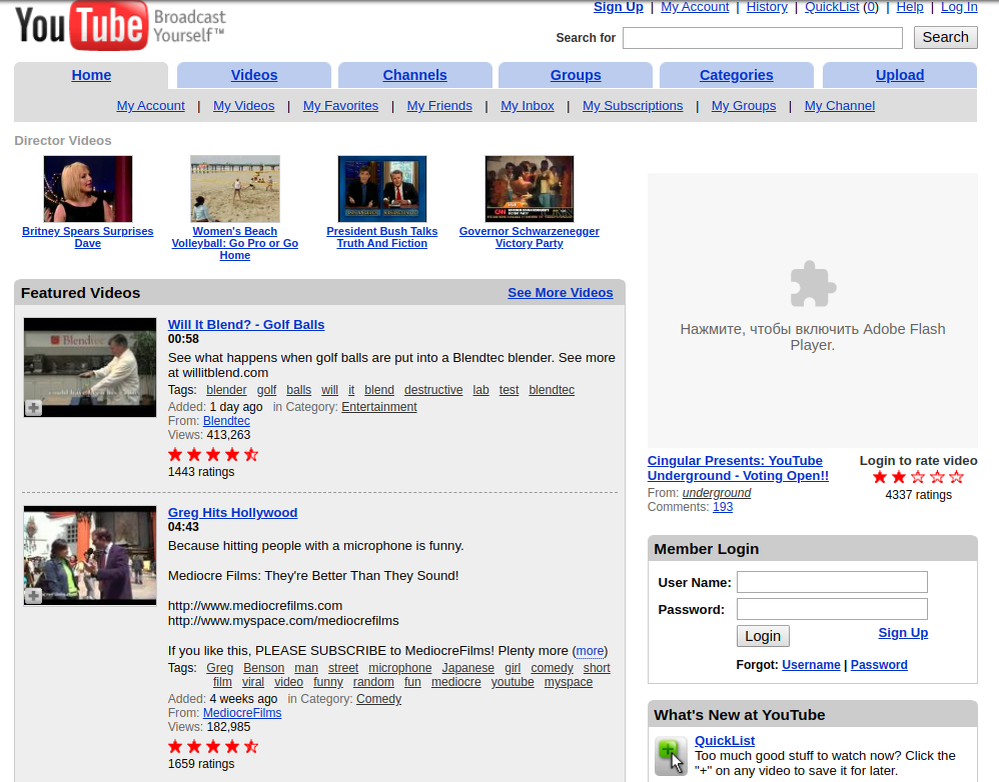
Task: Open the Greg Hits Hollywood title link
Action: pyautogui.click(x=233, y=512)
